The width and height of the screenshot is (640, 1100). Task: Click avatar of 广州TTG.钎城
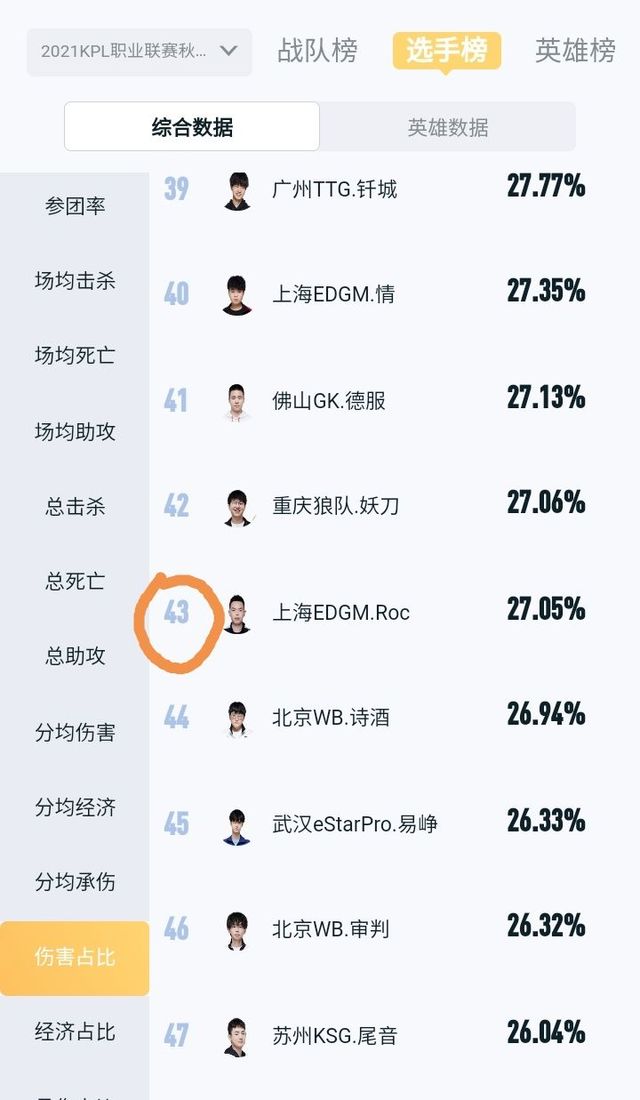click(237, 189)
